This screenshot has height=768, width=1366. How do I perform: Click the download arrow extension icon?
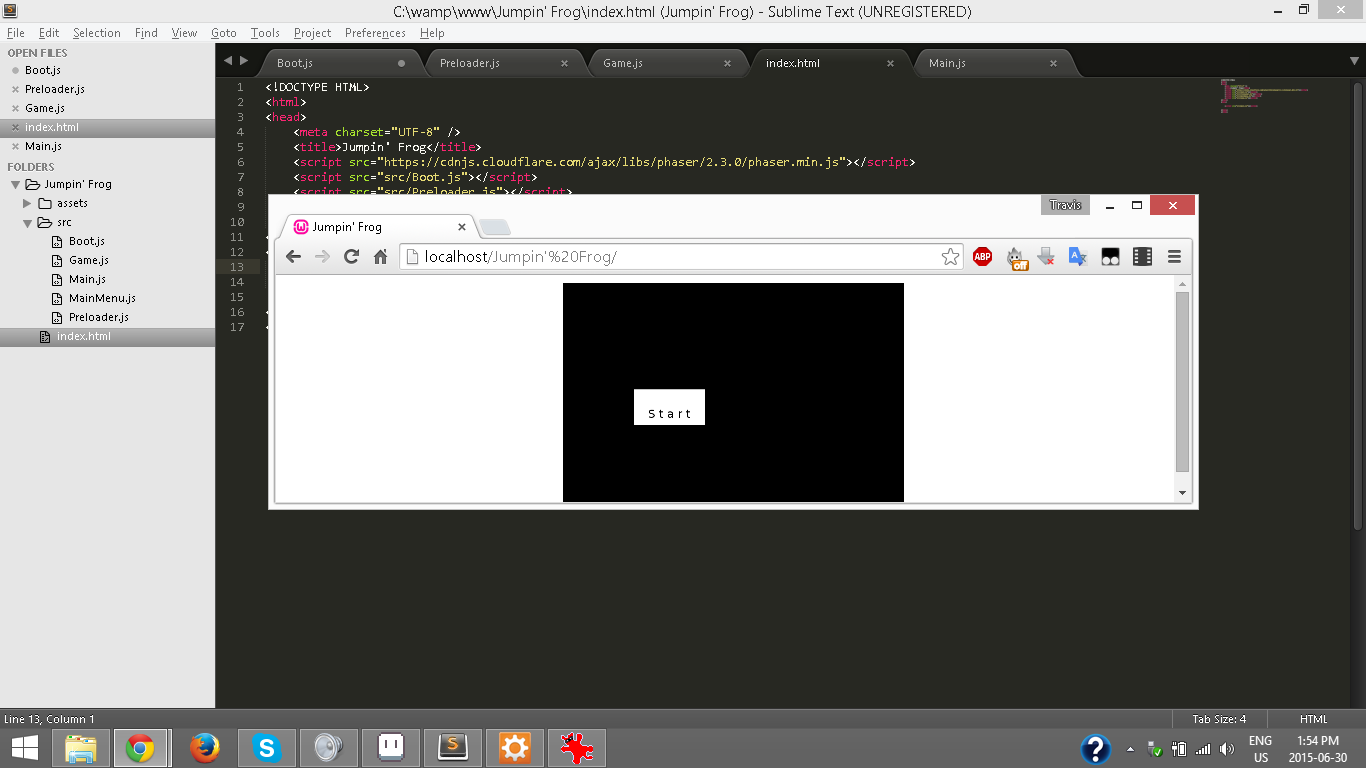click(1046, 257)
